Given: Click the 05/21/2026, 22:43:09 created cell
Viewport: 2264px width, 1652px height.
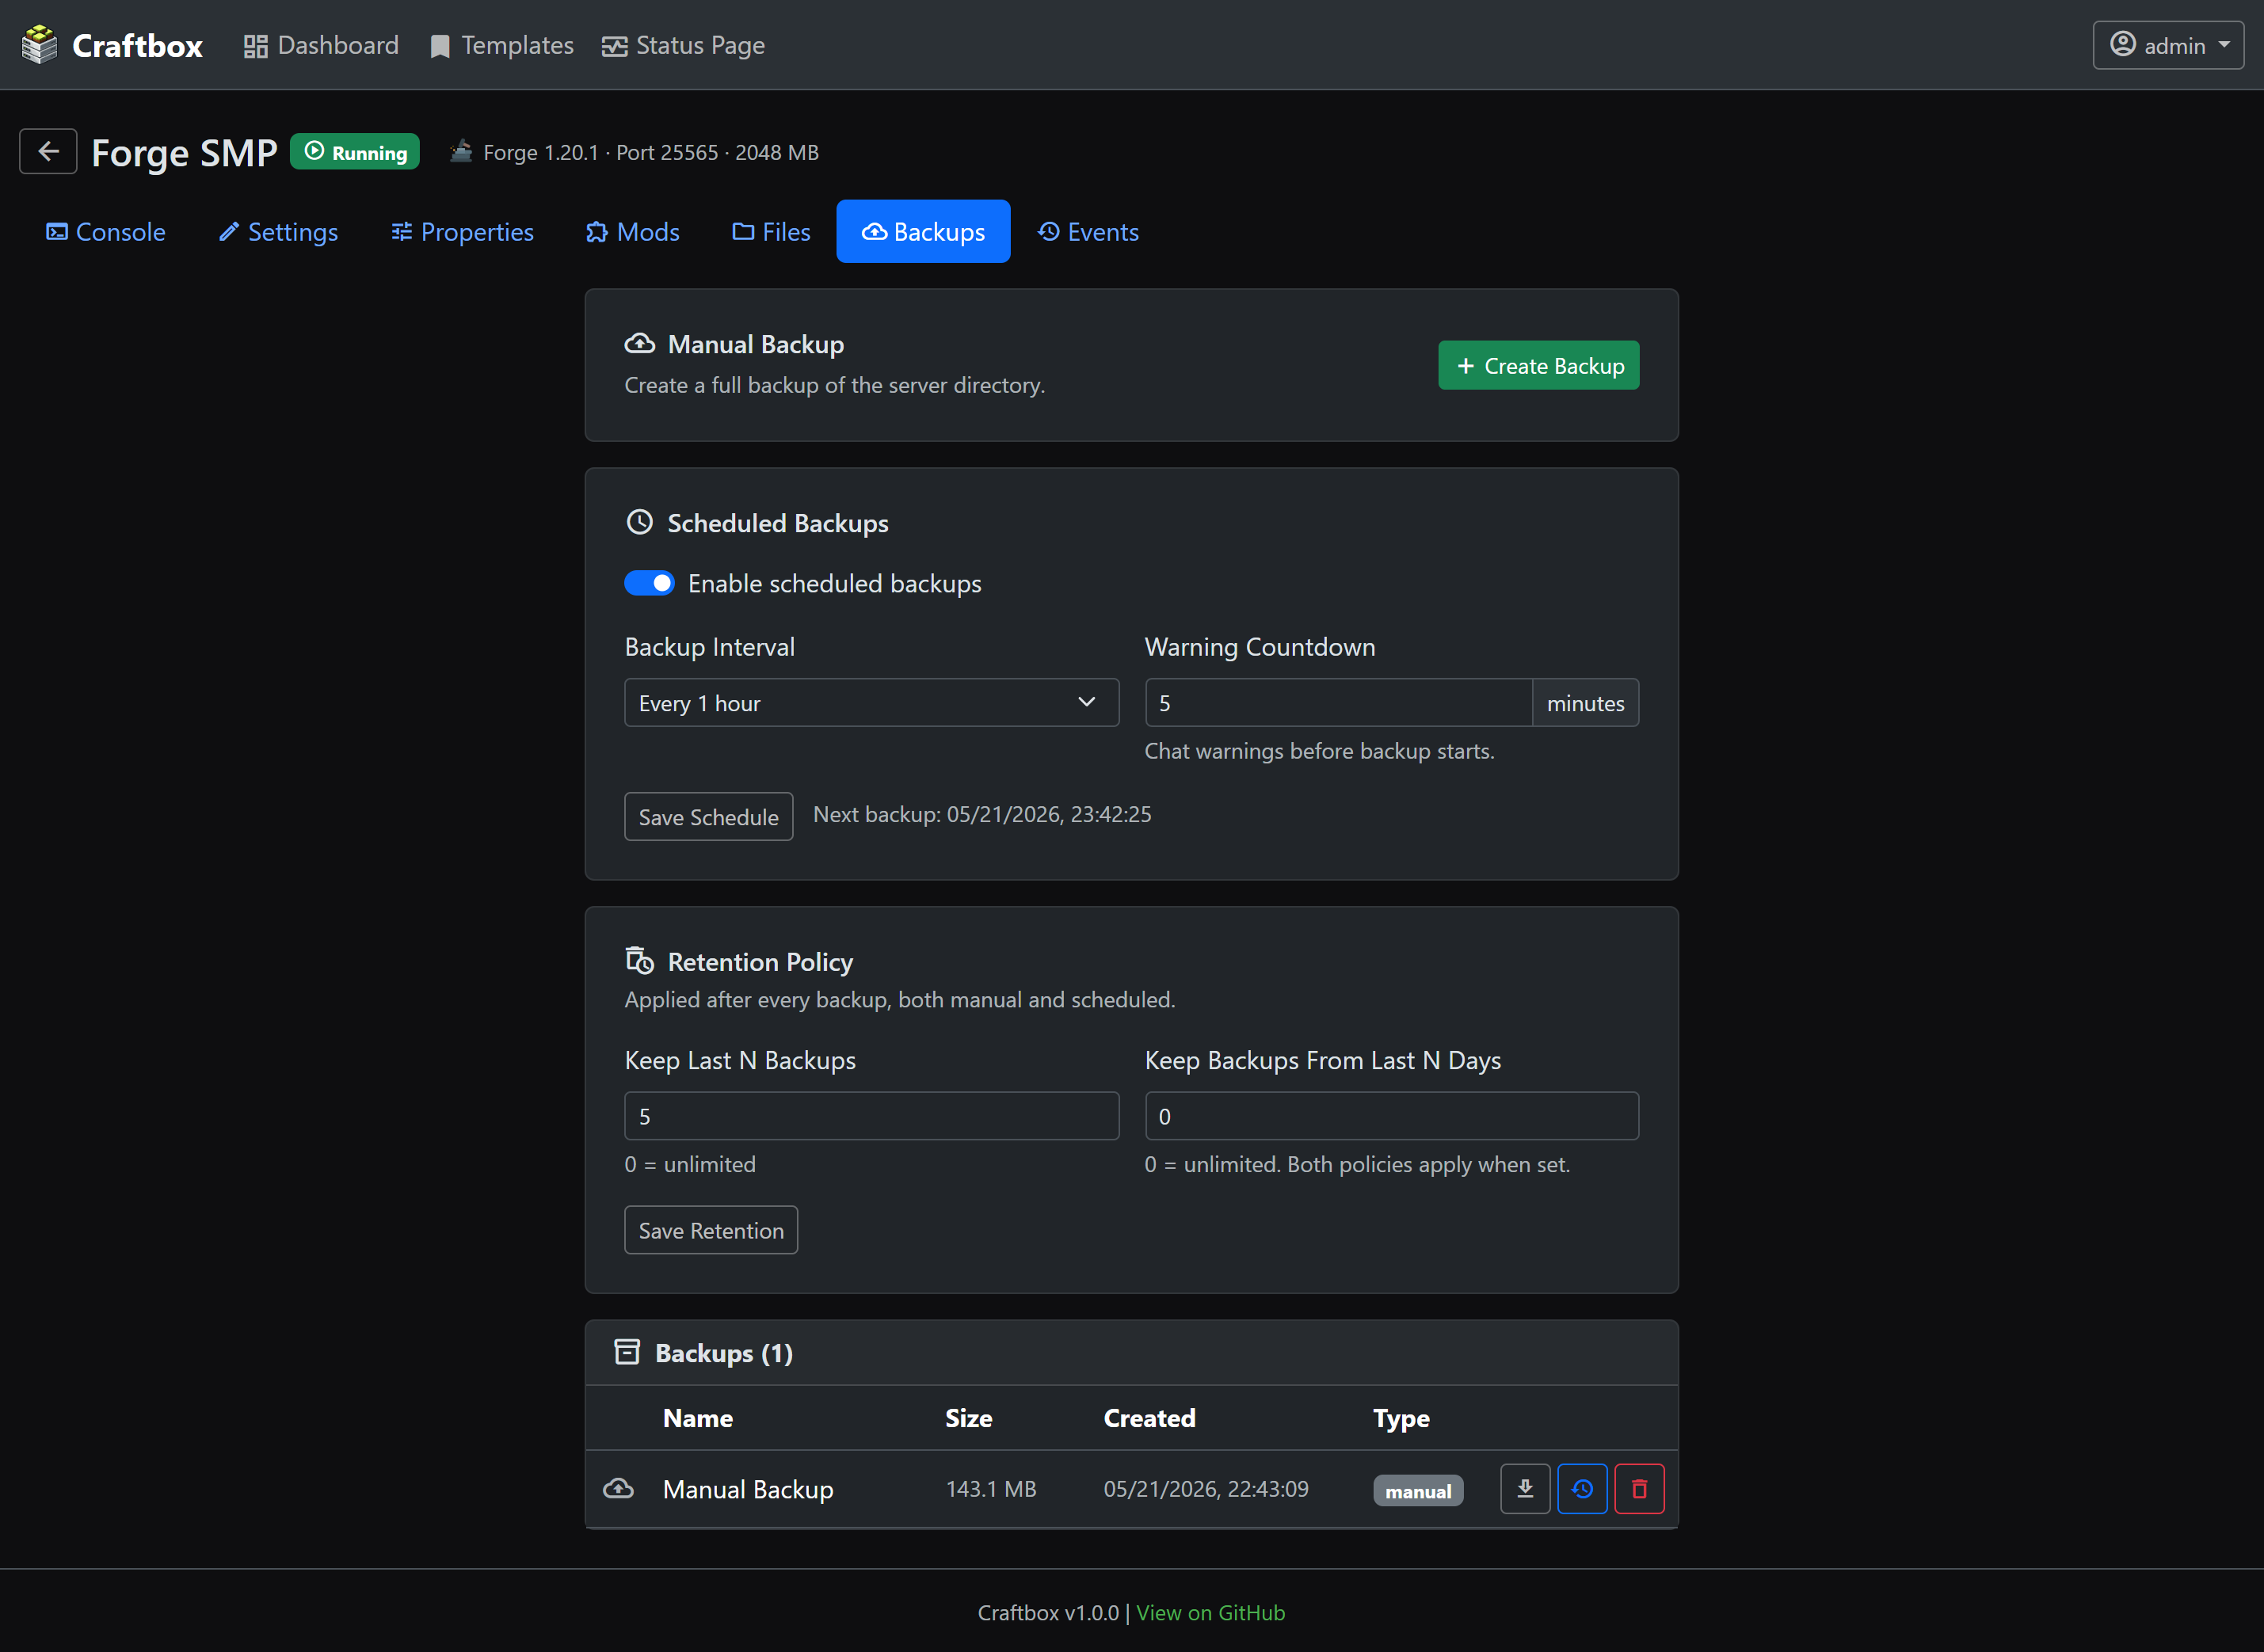Looking at the screenshot, I should [1206, 1489].
